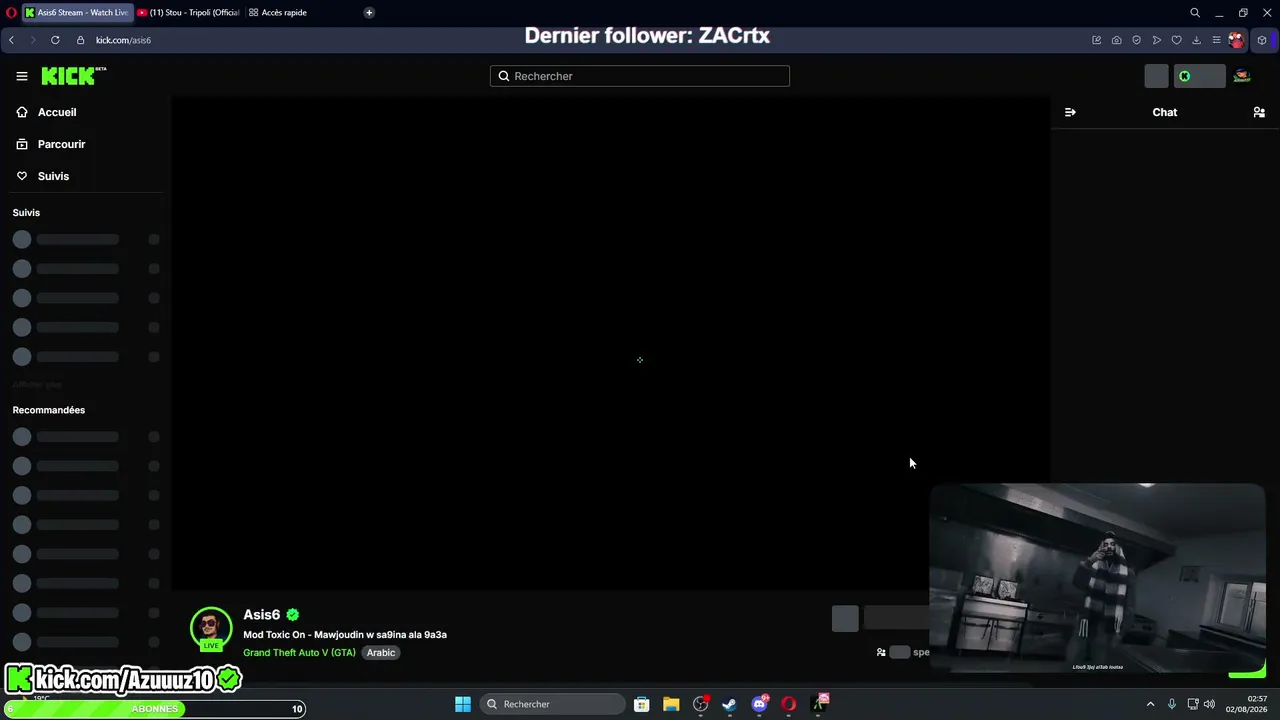Switch to the Asis6 Stream browser tab

[76, 13]
